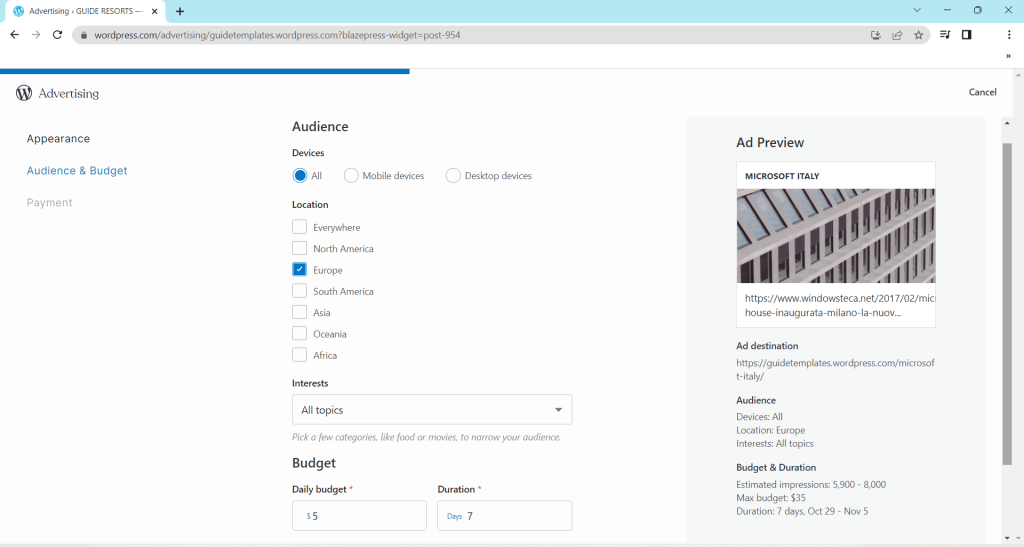Select the Mobile devices radio button
The height and width of the screenshot is (547, 1024).
pyautogui.click(x=351, y=176)
